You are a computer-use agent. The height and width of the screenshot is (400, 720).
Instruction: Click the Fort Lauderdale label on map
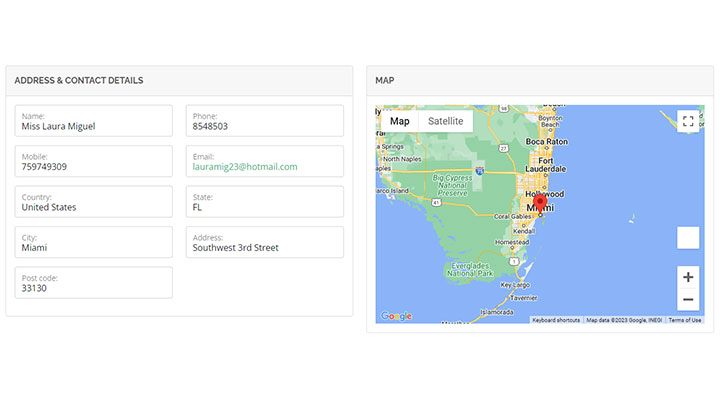pos(546,165)
